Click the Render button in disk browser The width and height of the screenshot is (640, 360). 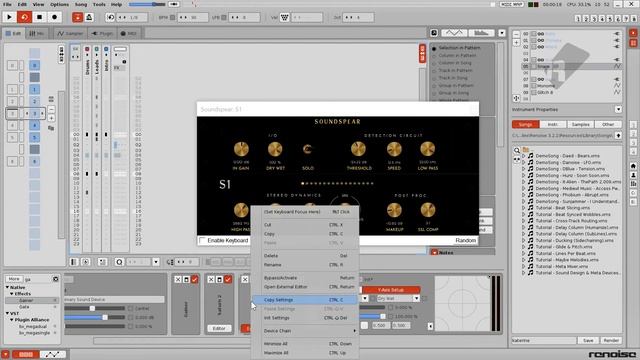coord(611,340)
